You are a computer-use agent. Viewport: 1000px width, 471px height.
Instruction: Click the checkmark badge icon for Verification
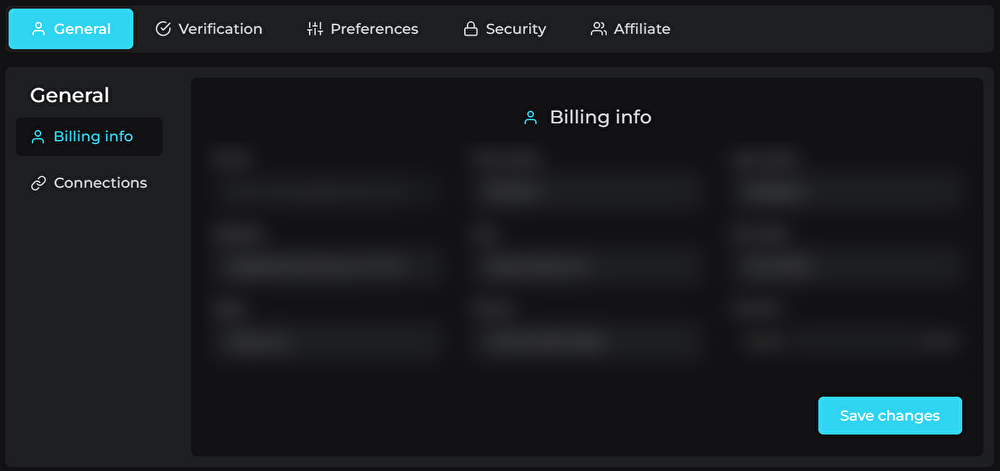tap(163, 29)
